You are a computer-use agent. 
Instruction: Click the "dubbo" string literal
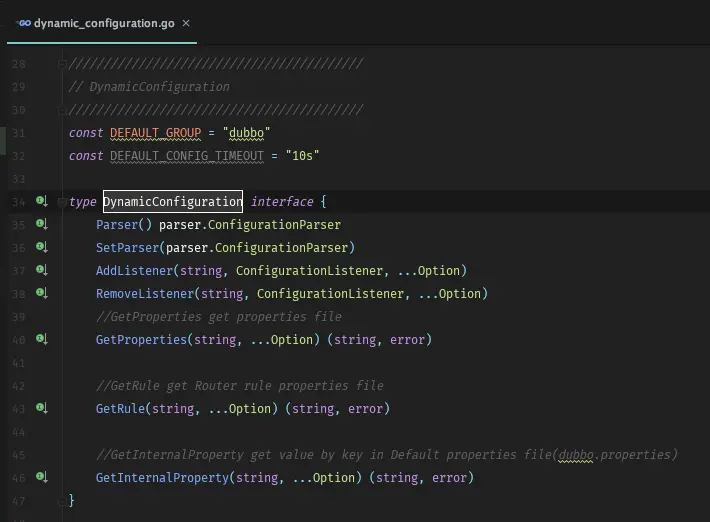246,133
